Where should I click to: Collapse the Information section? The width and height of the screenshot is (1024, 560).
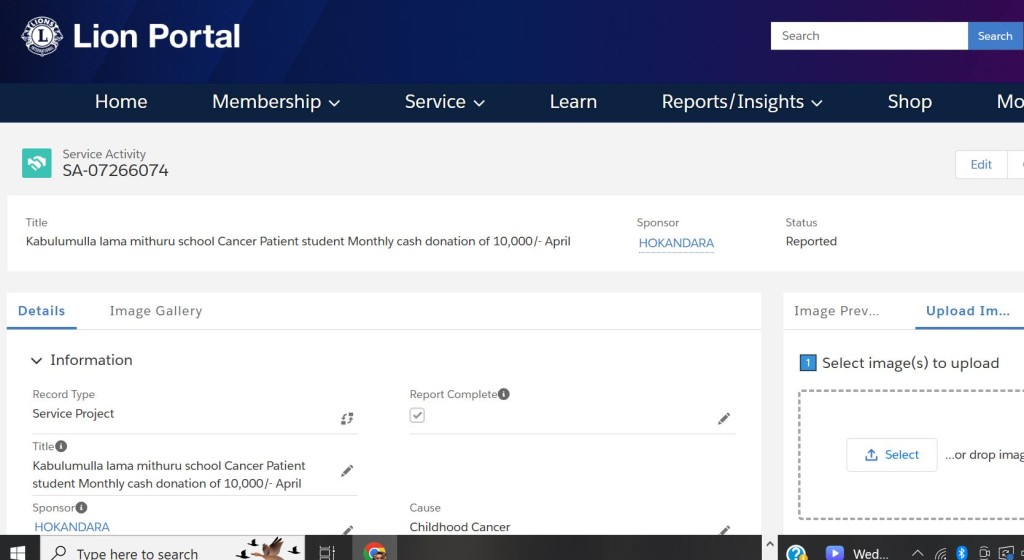[x=37, y=360]
